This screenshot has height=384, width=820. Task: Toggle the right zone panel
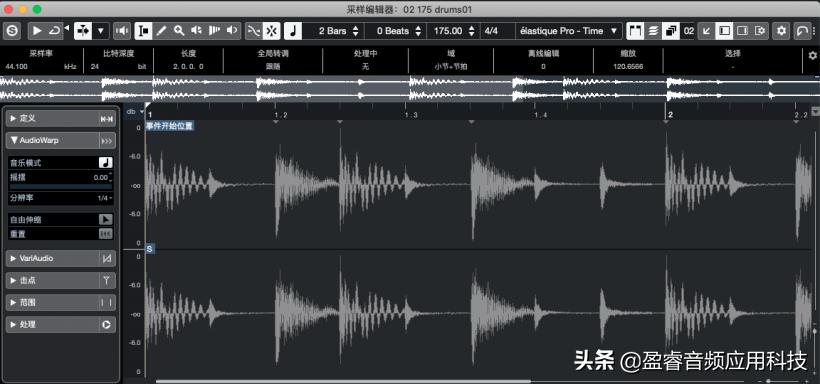[x=742, y=31]
